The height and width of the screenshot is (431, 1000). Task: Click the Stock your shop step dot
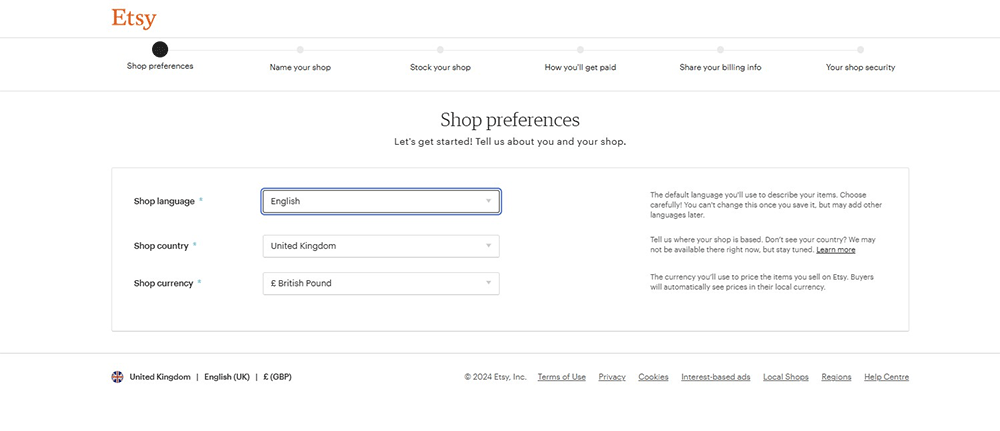[440, 49]
